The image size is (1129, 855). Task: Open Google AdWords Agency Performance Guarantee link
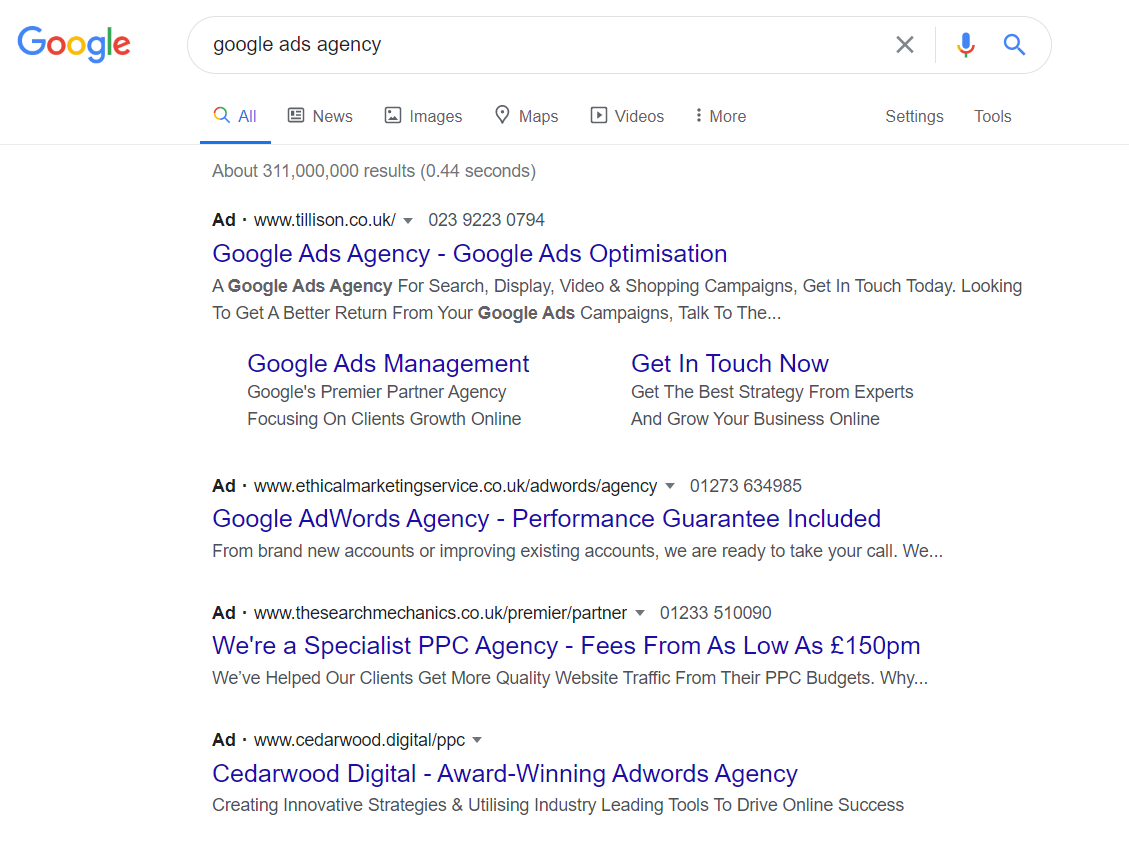pos(546,519)
